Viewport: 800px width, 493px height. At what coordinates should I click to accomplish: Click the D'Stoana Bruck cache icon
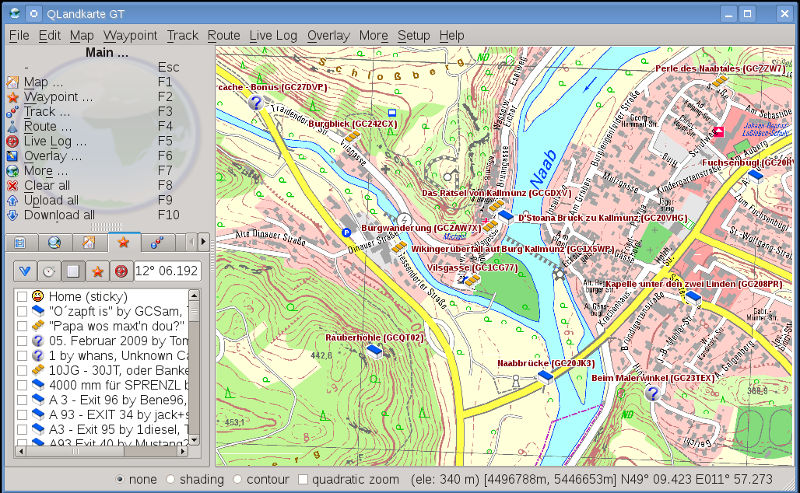[506, 216]
